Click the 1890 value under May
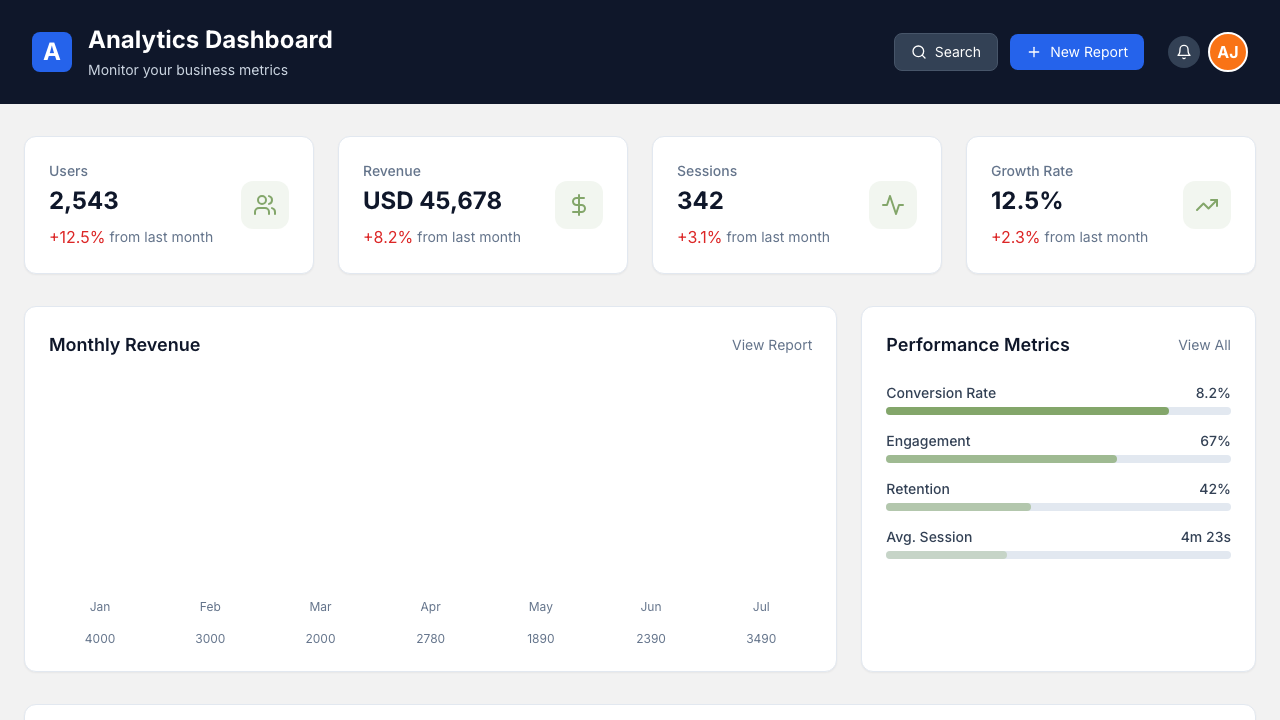Image resolution: width=1280 pixels, height=720 pixels. pyautogui.click(x=541, y=639)
